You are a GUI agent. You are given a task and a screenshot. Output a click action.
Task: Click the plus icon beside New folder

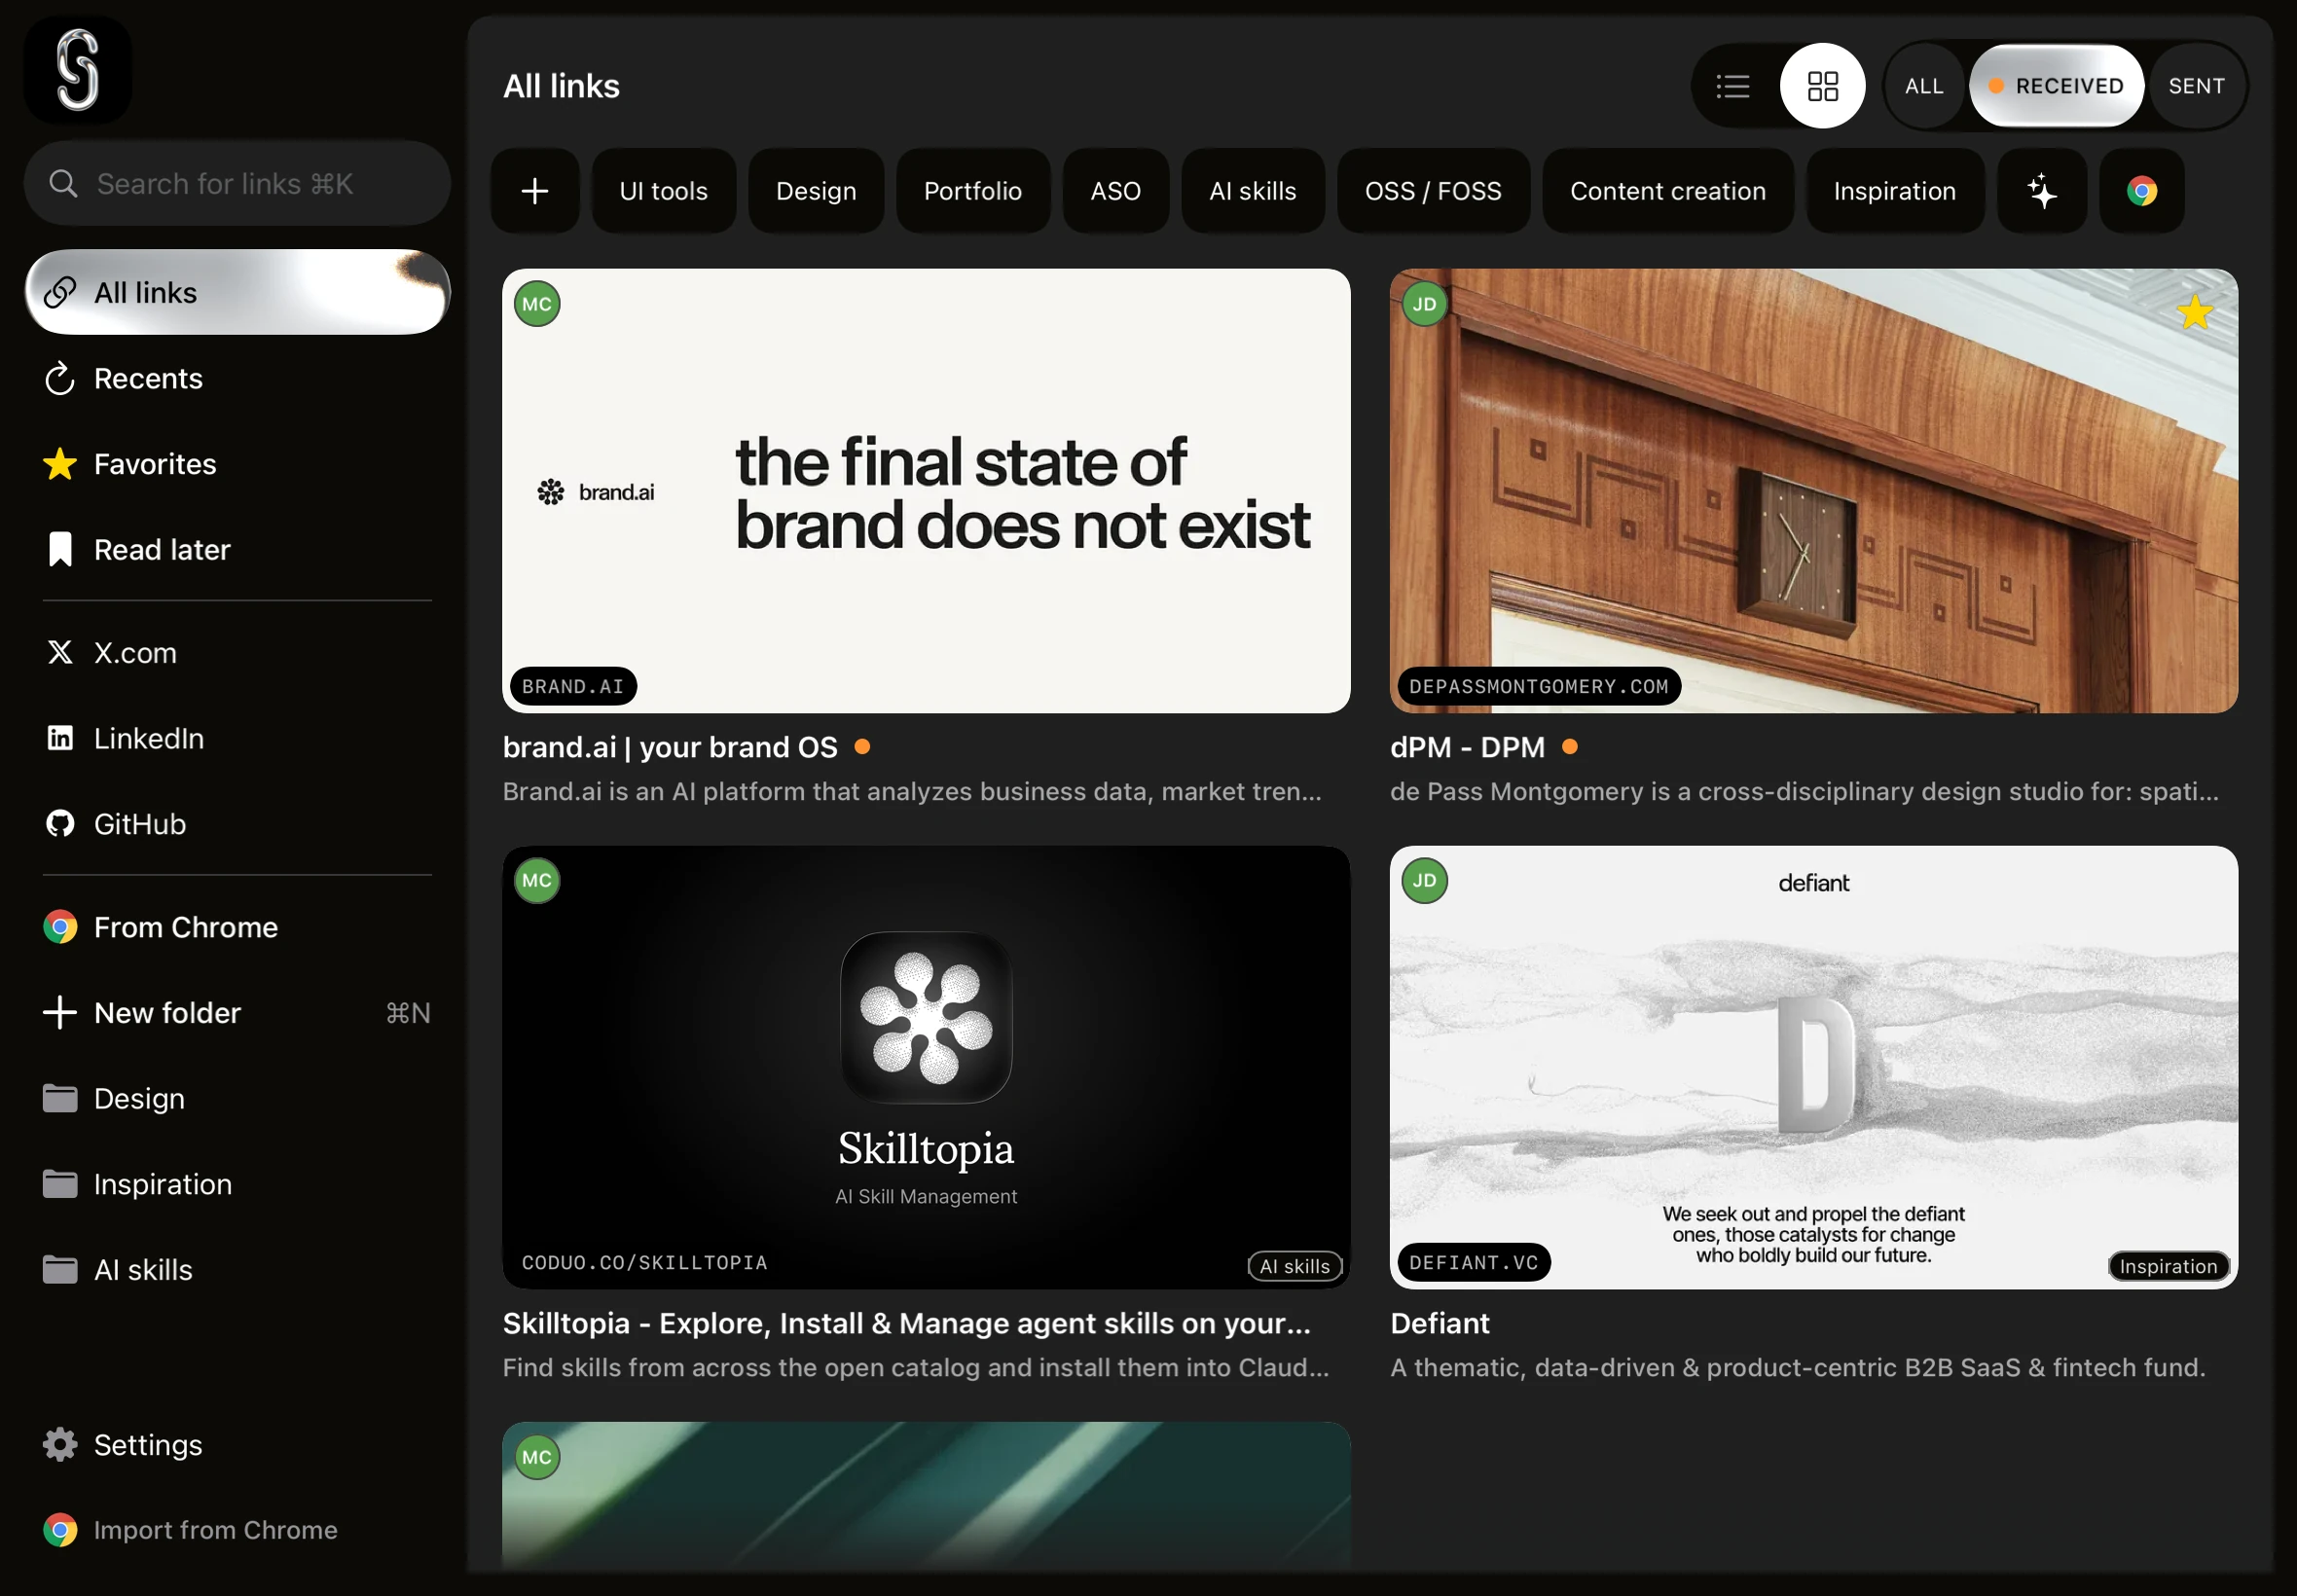click(60, 1012)
